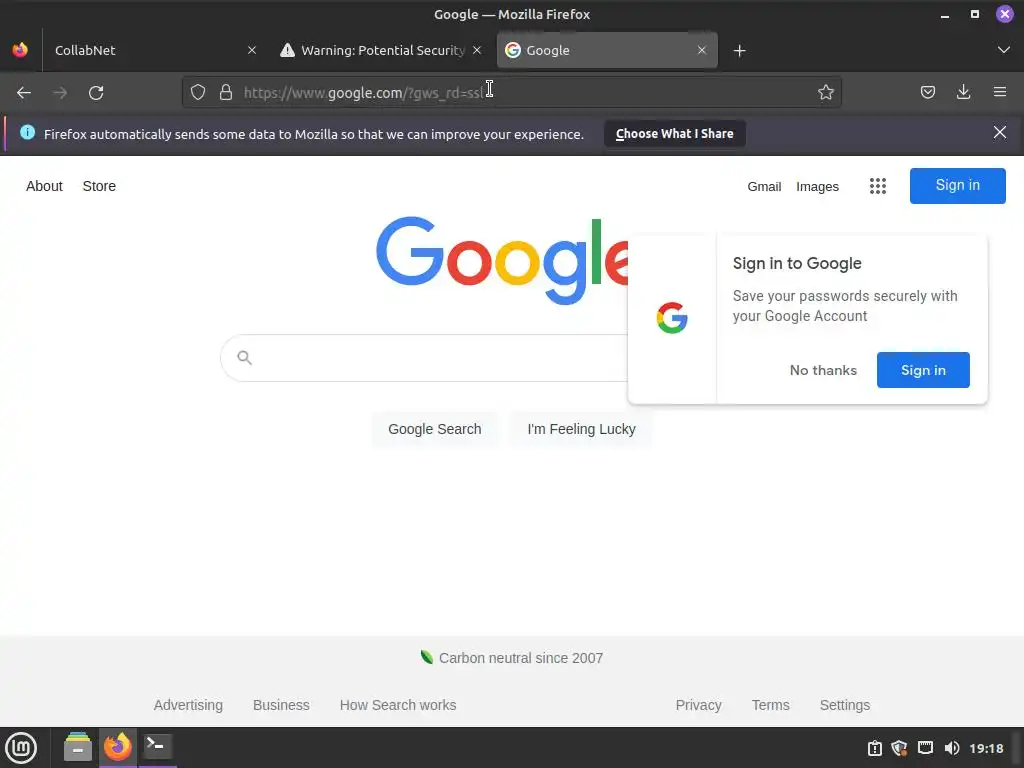Open the Save to Pocket icon
Viewport: 1024px width, 768px height.
pos(927,92)
